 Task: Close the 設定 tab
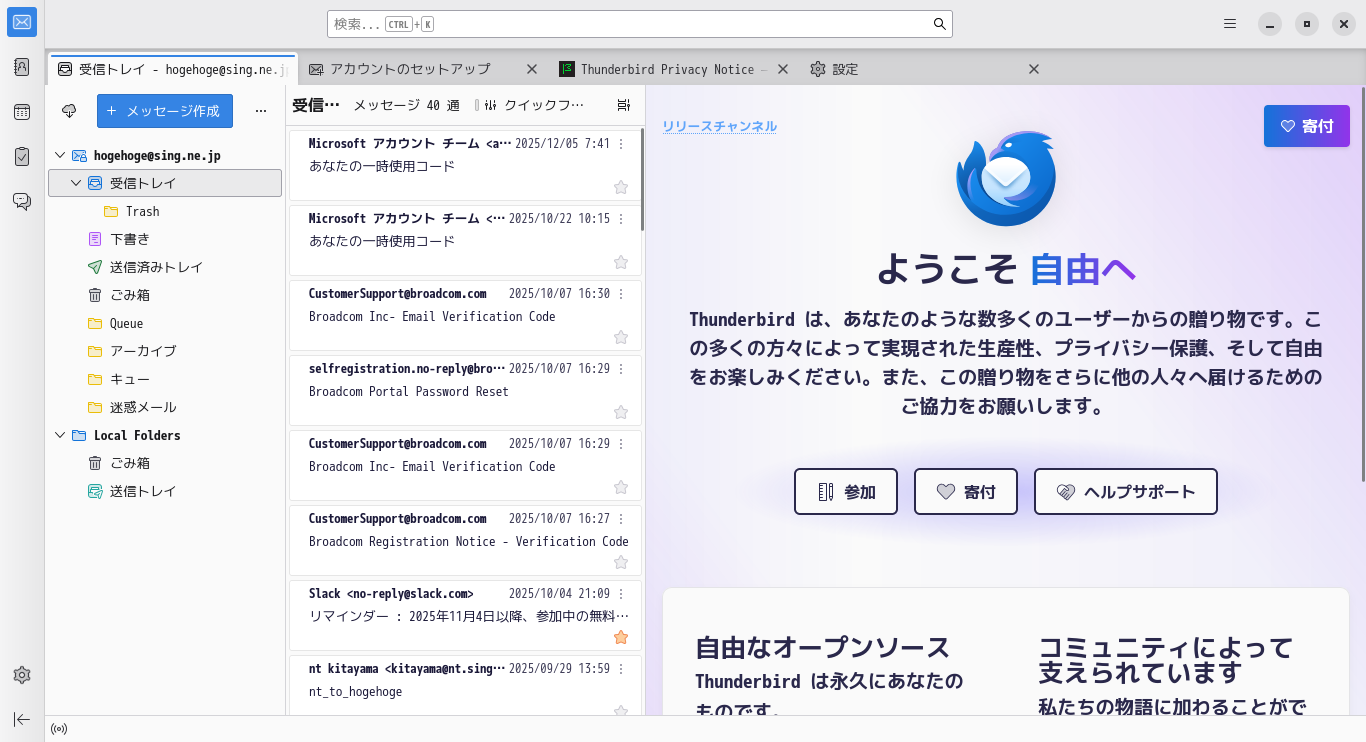[1034, 69]
